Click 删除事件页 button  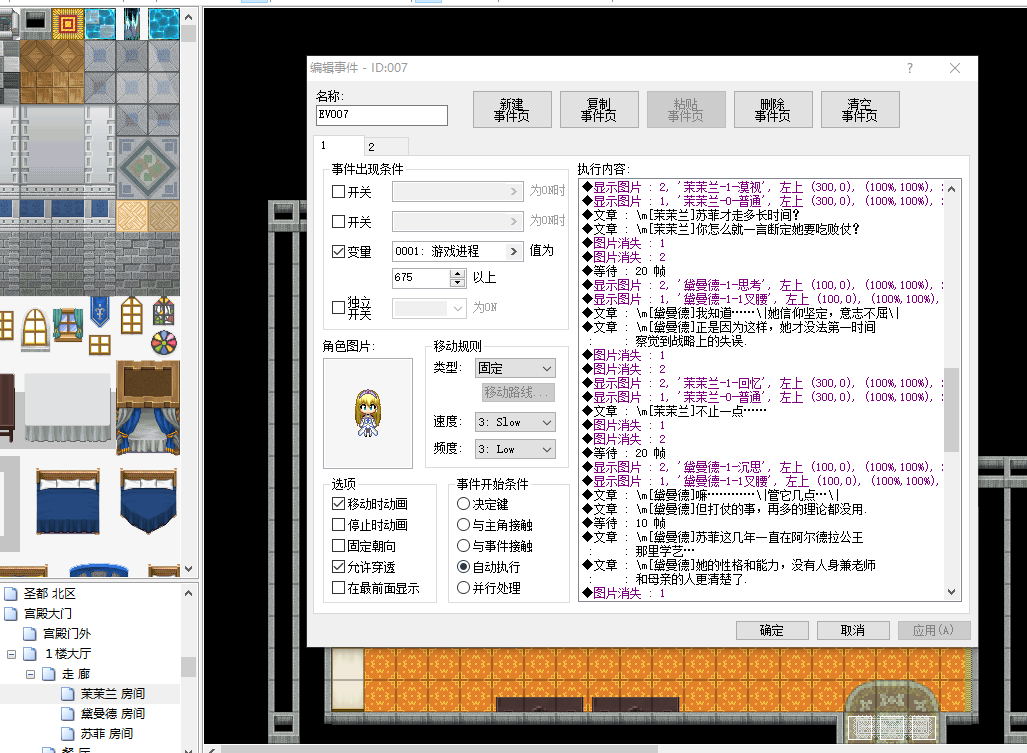774,109
